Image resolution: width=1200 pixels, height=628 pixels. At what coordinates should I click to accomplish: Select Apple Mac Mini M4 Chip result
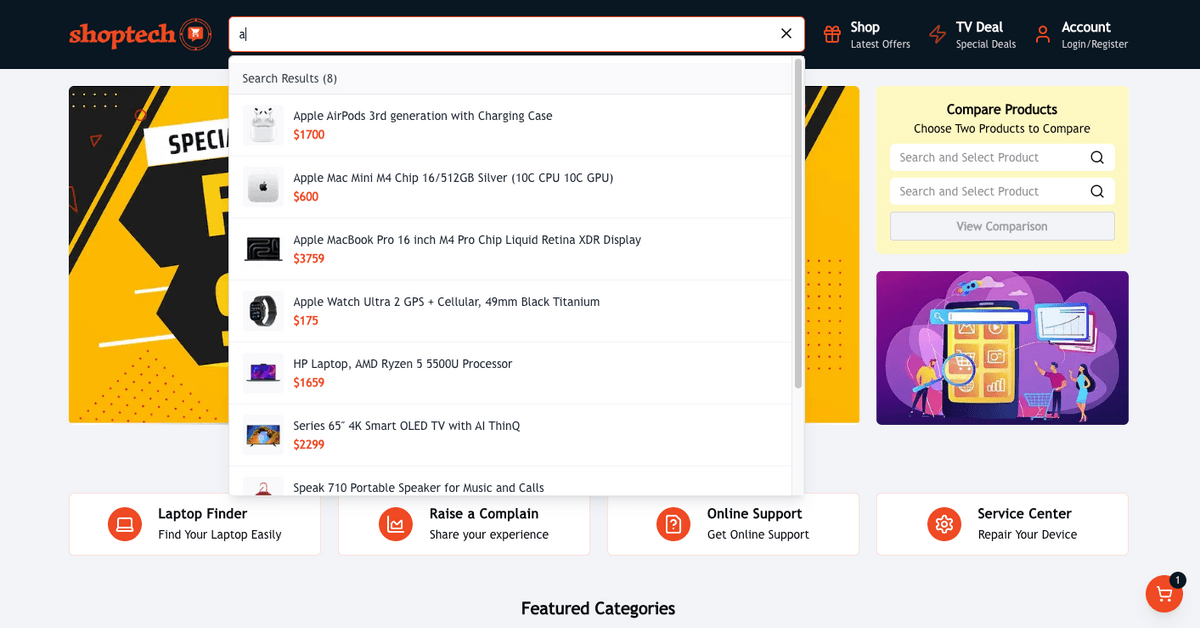point(510,187)
